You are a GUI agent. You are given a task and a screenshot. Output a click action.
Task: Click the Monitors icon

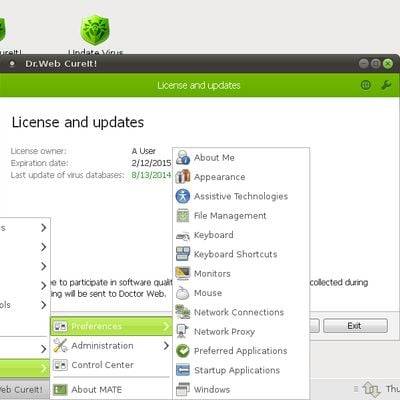(183, 273)
